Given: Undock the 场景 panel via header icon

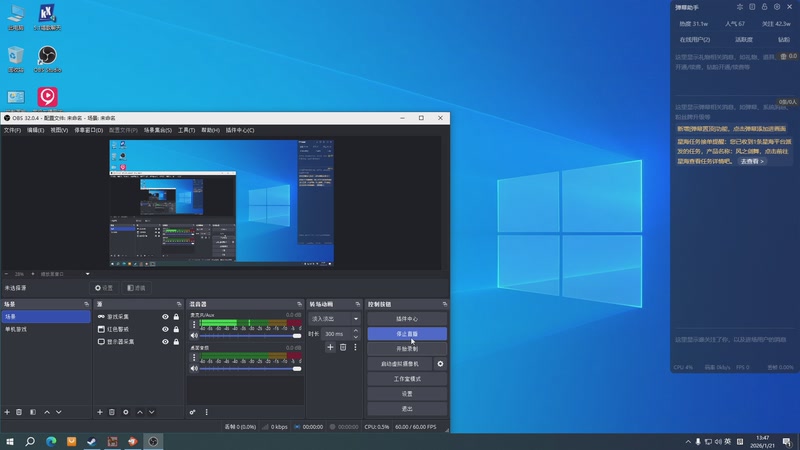Looking at the screenshot, I should click(x=86, y=304).
